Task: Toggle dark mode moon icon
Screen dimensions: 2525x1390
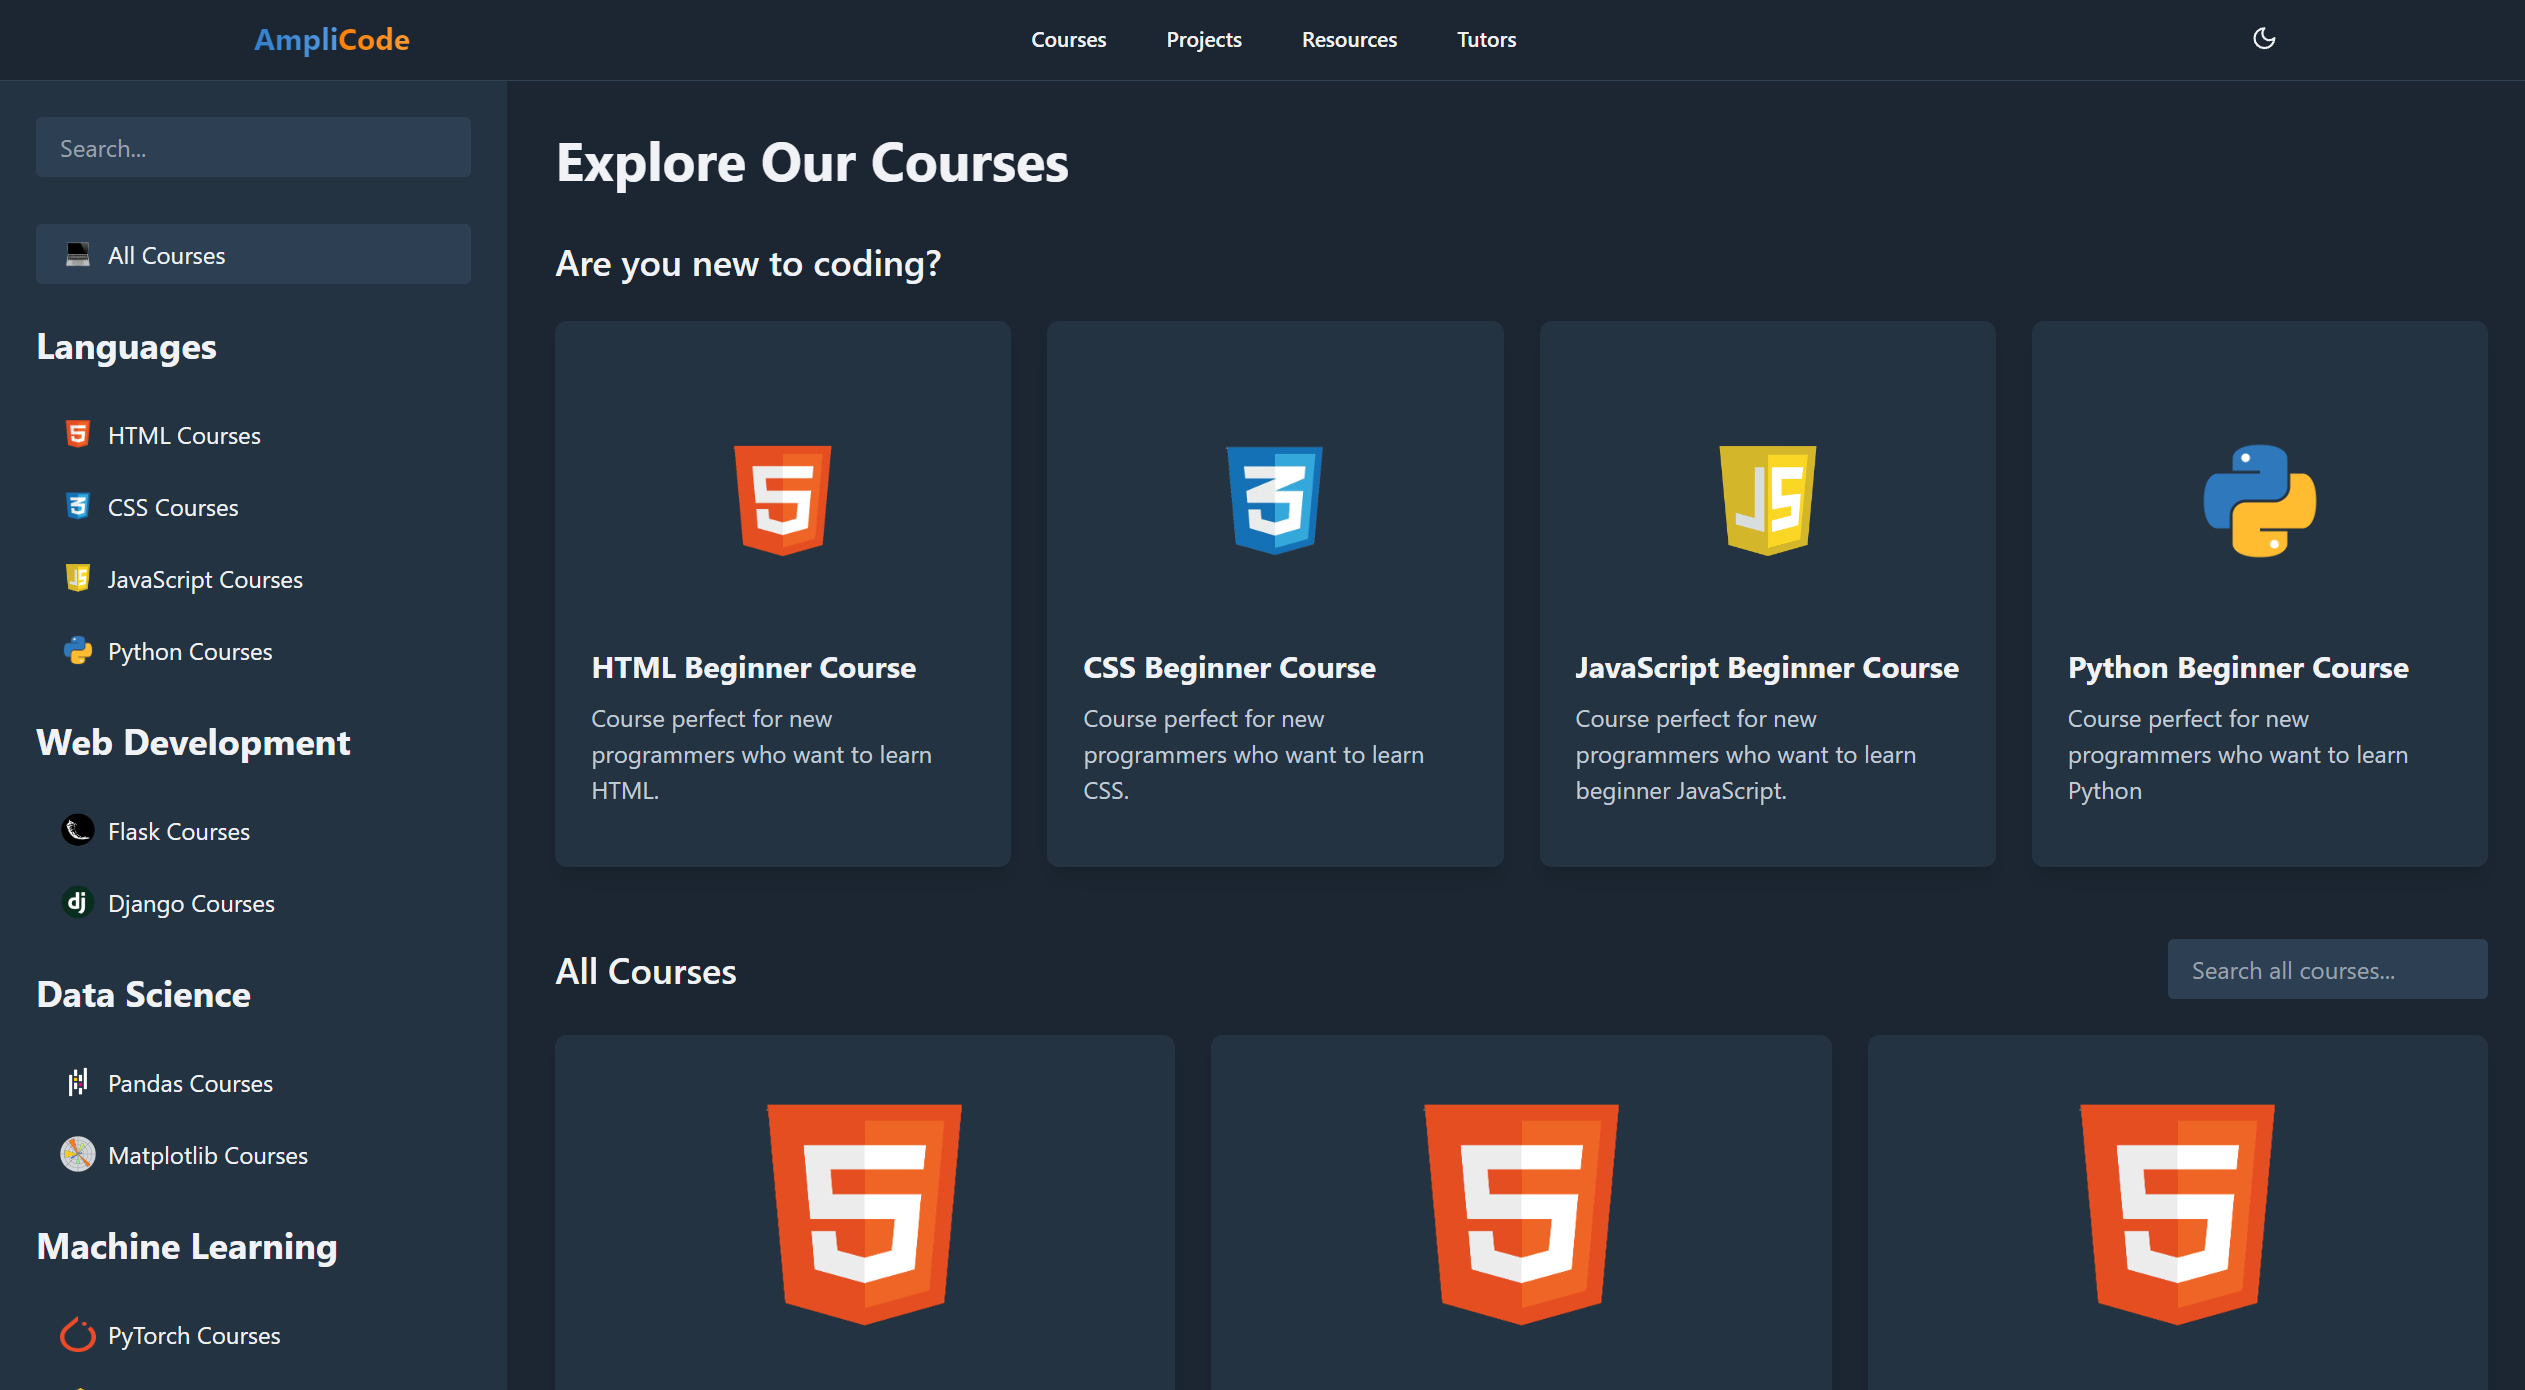Action: click(x=2264, y=39)
